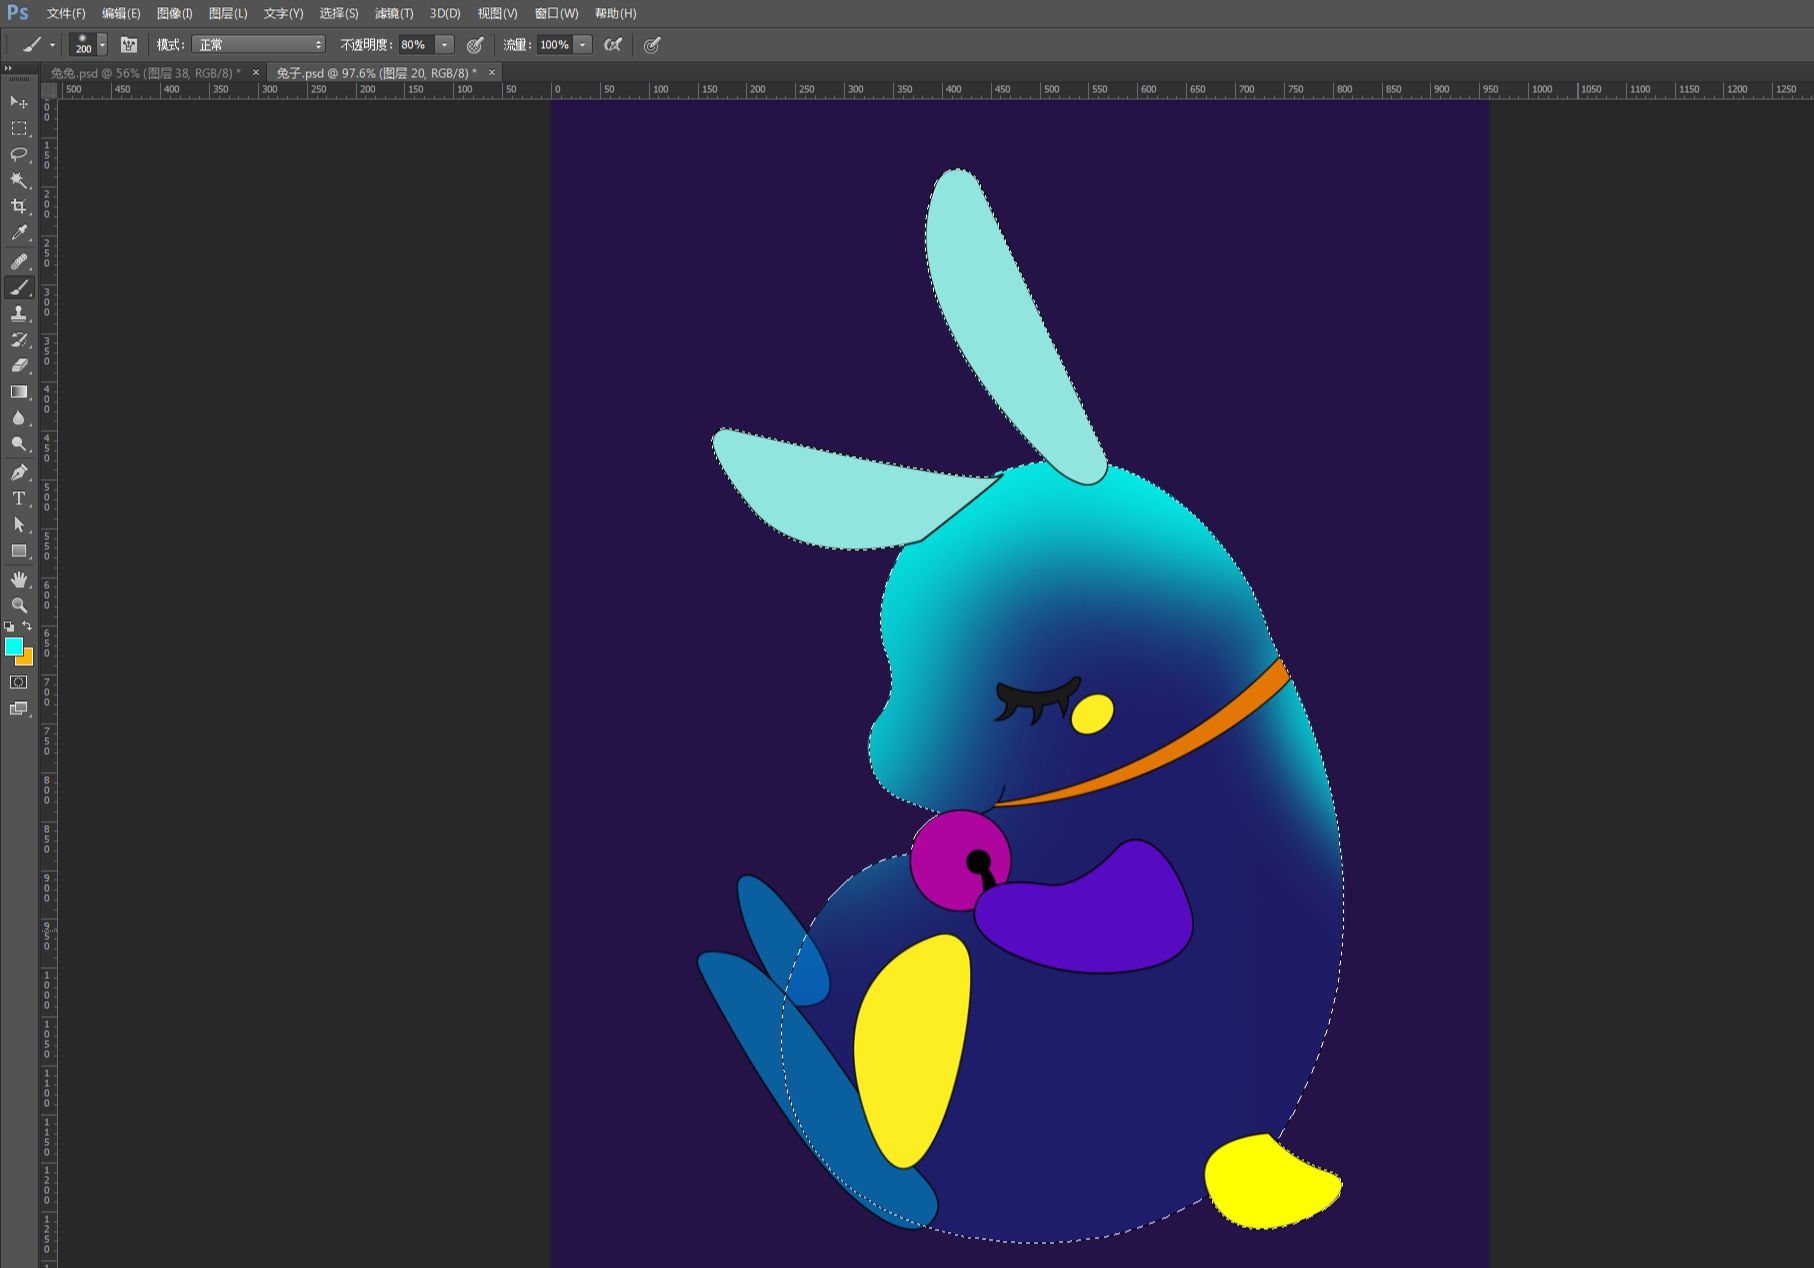Click the Photoshop Ps logo
1814x1268 pixels.
(x=17, y=13)
